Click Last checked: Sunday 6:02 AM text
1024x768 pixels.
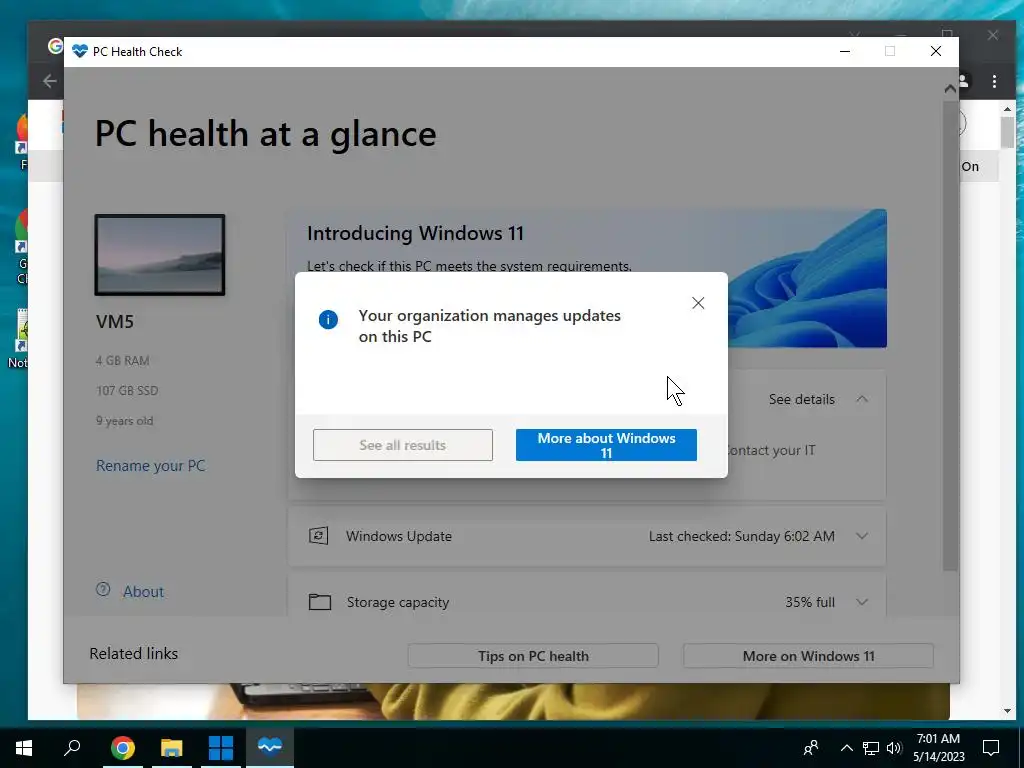[741, 536]
